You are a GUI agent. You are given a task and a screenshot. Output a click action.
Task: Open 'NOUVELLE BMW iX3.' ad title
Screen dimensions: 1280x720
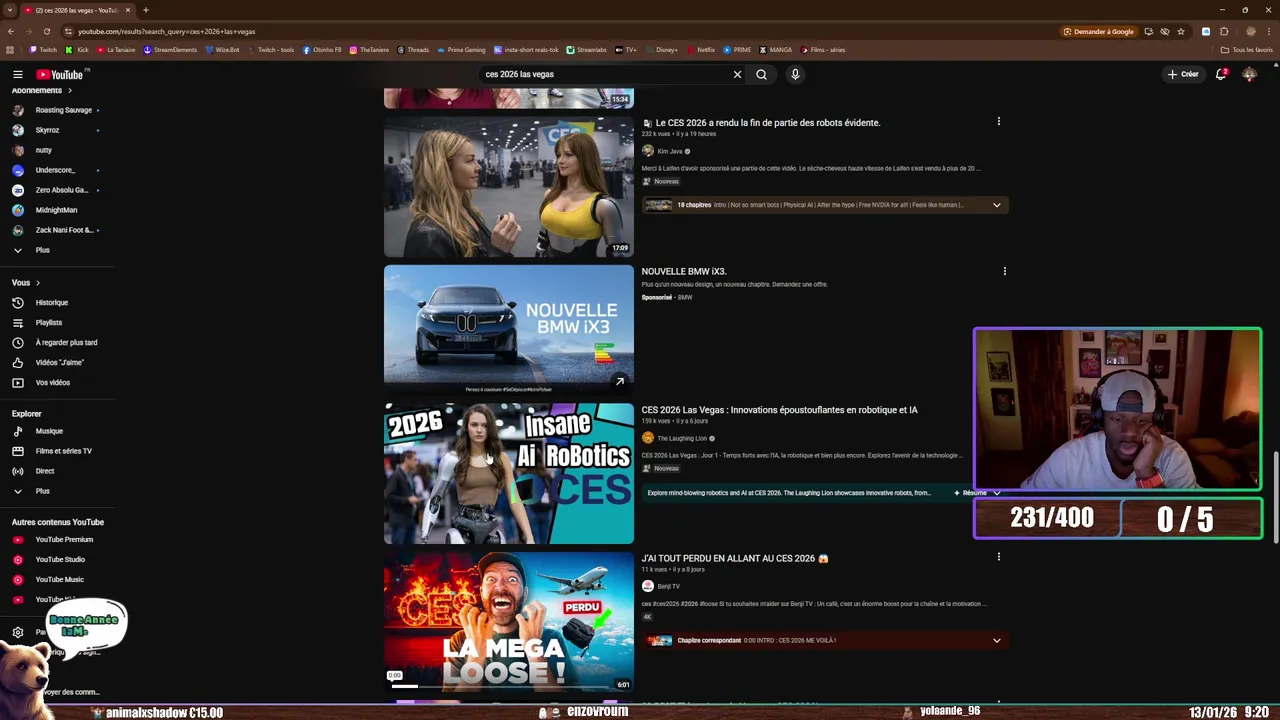(684, 271)
